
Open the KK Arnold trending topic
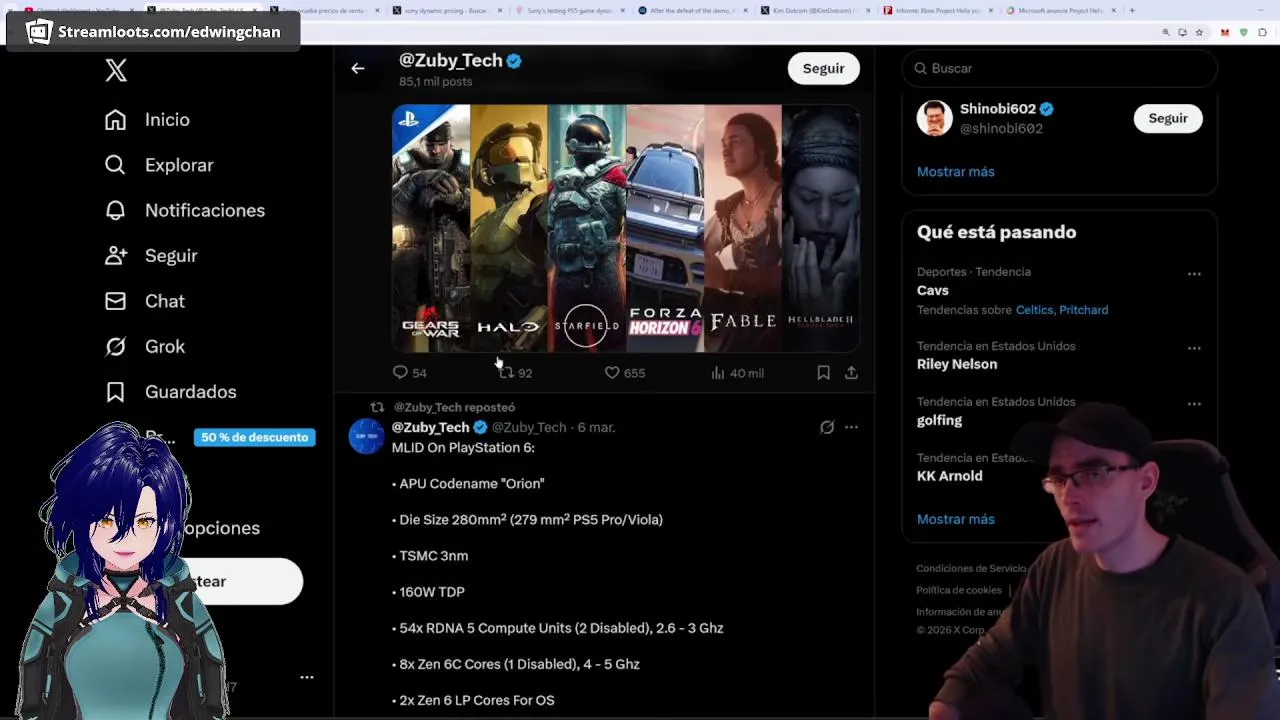pyautogui.click(x=949, y=476)
